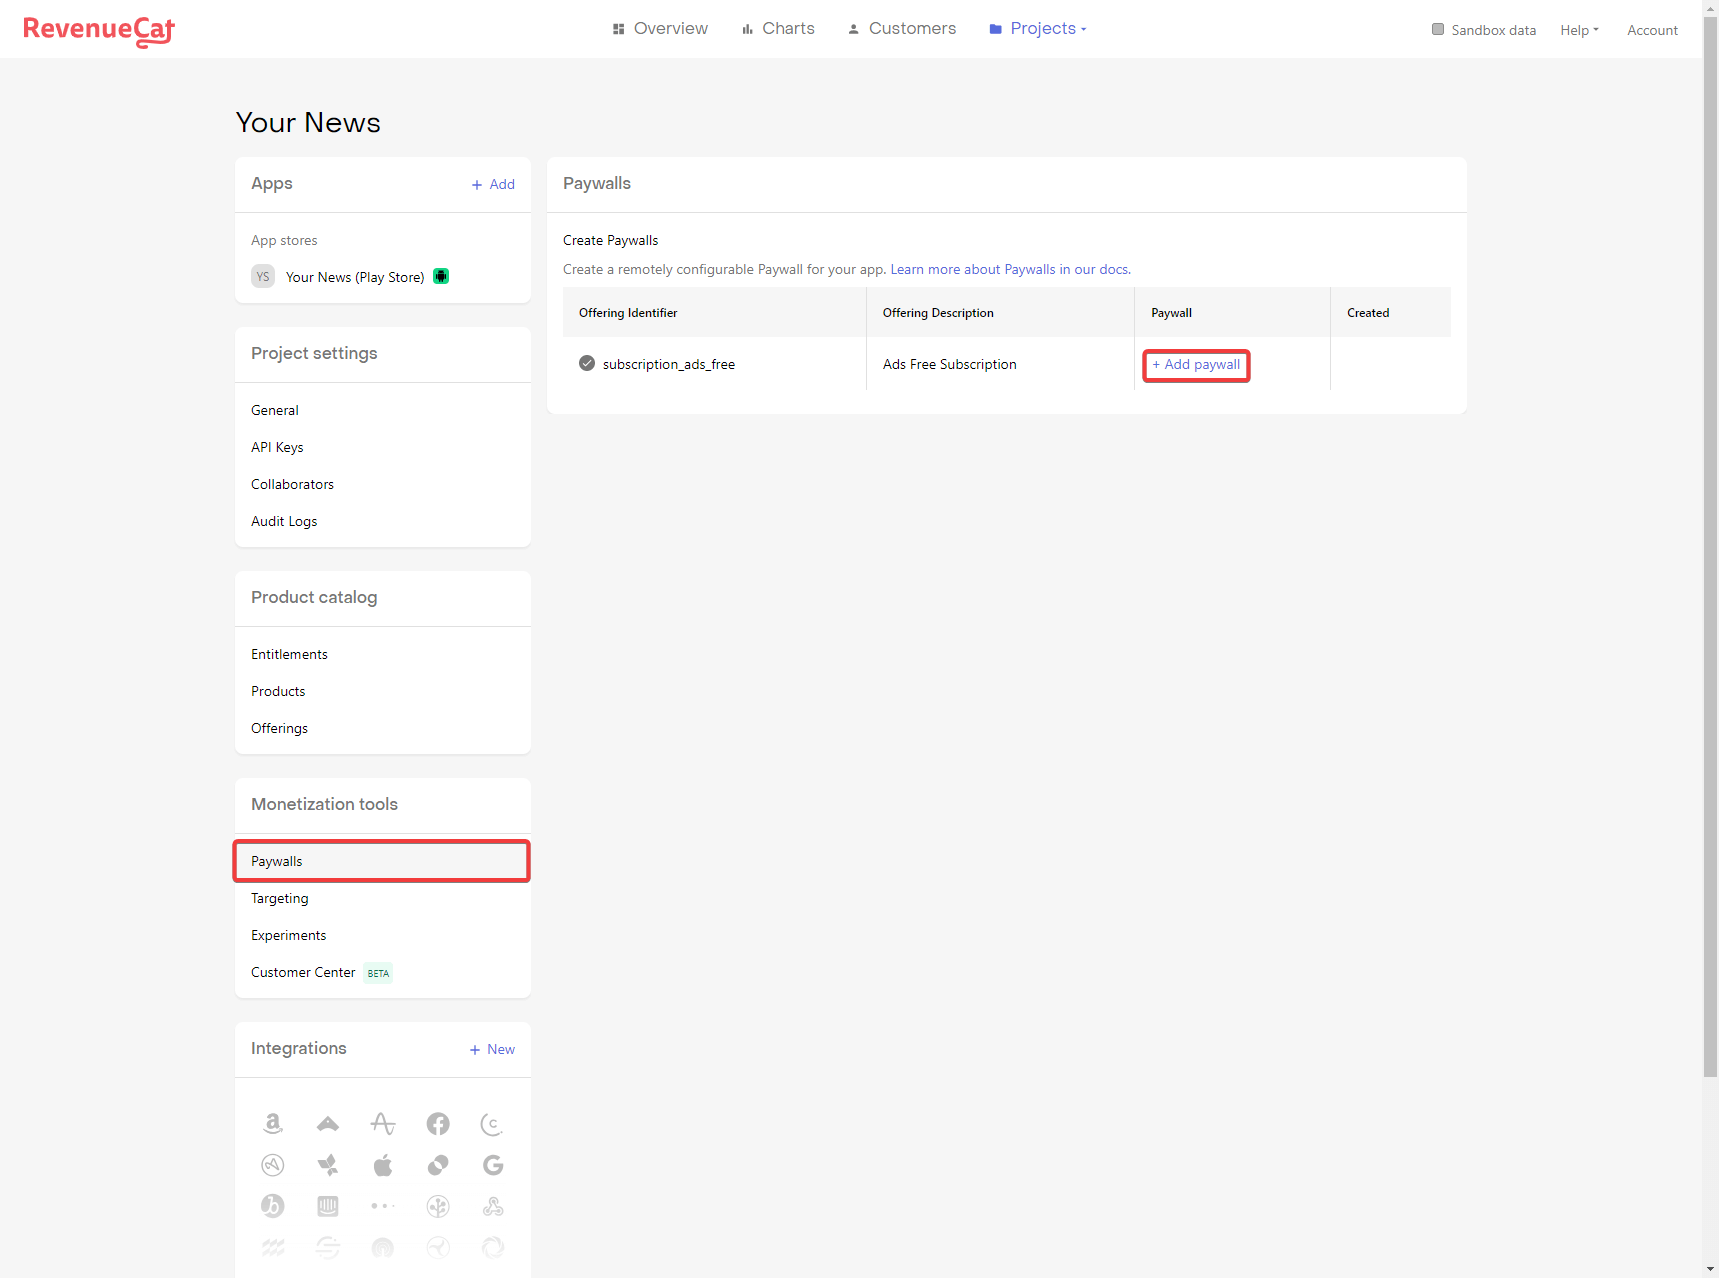
Task: Select the Amplitude integration icon
Action: 382,1123
